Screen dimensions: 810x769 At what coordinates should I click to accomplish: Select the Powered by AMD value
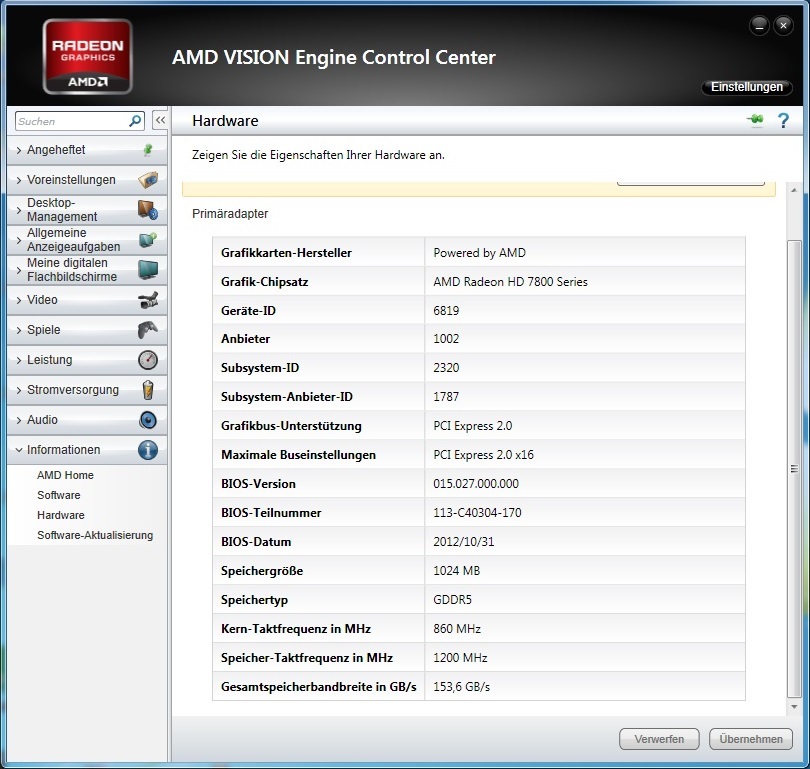(479, 253)
